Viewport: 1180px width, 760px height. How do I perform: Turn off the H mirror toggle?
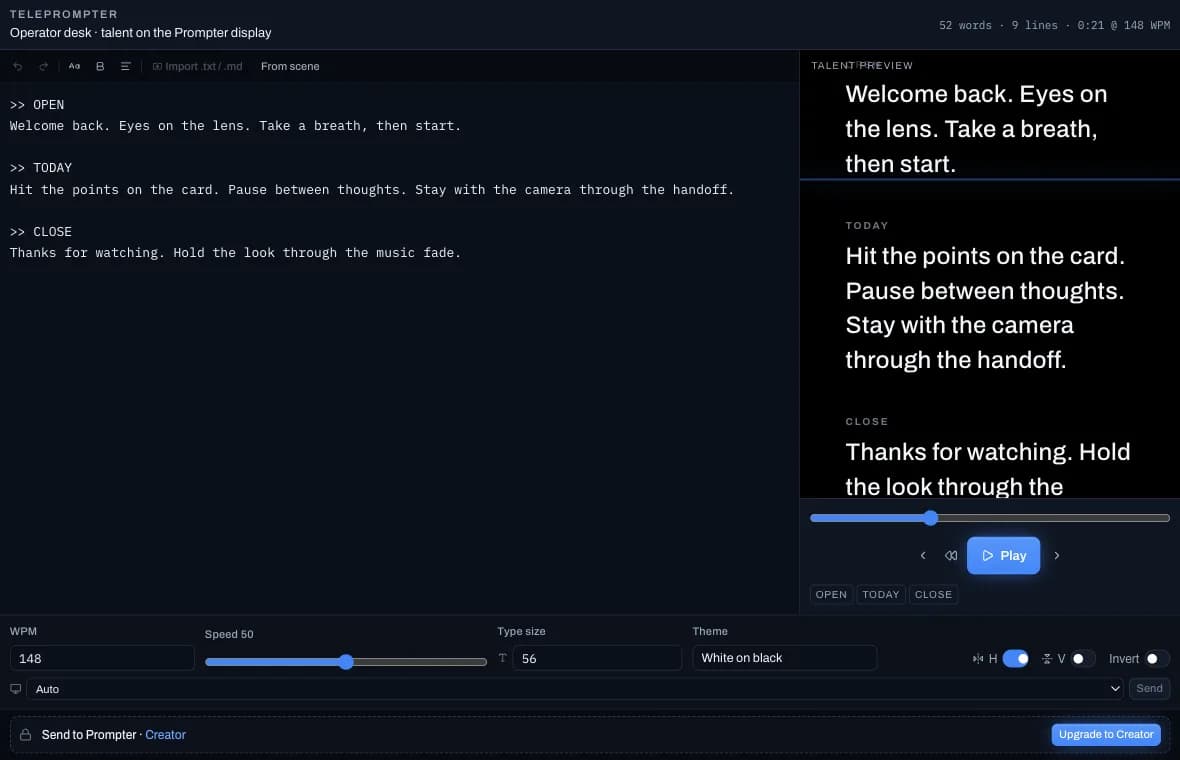point(1015,658)
